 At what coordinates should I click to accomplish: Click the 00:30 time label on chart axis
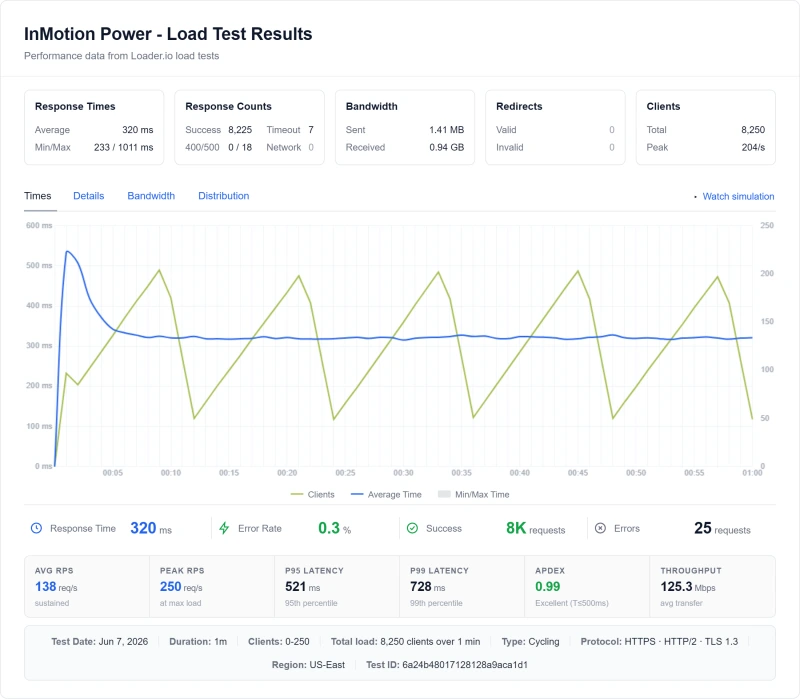pyautogui.click(x=403, y=473)
